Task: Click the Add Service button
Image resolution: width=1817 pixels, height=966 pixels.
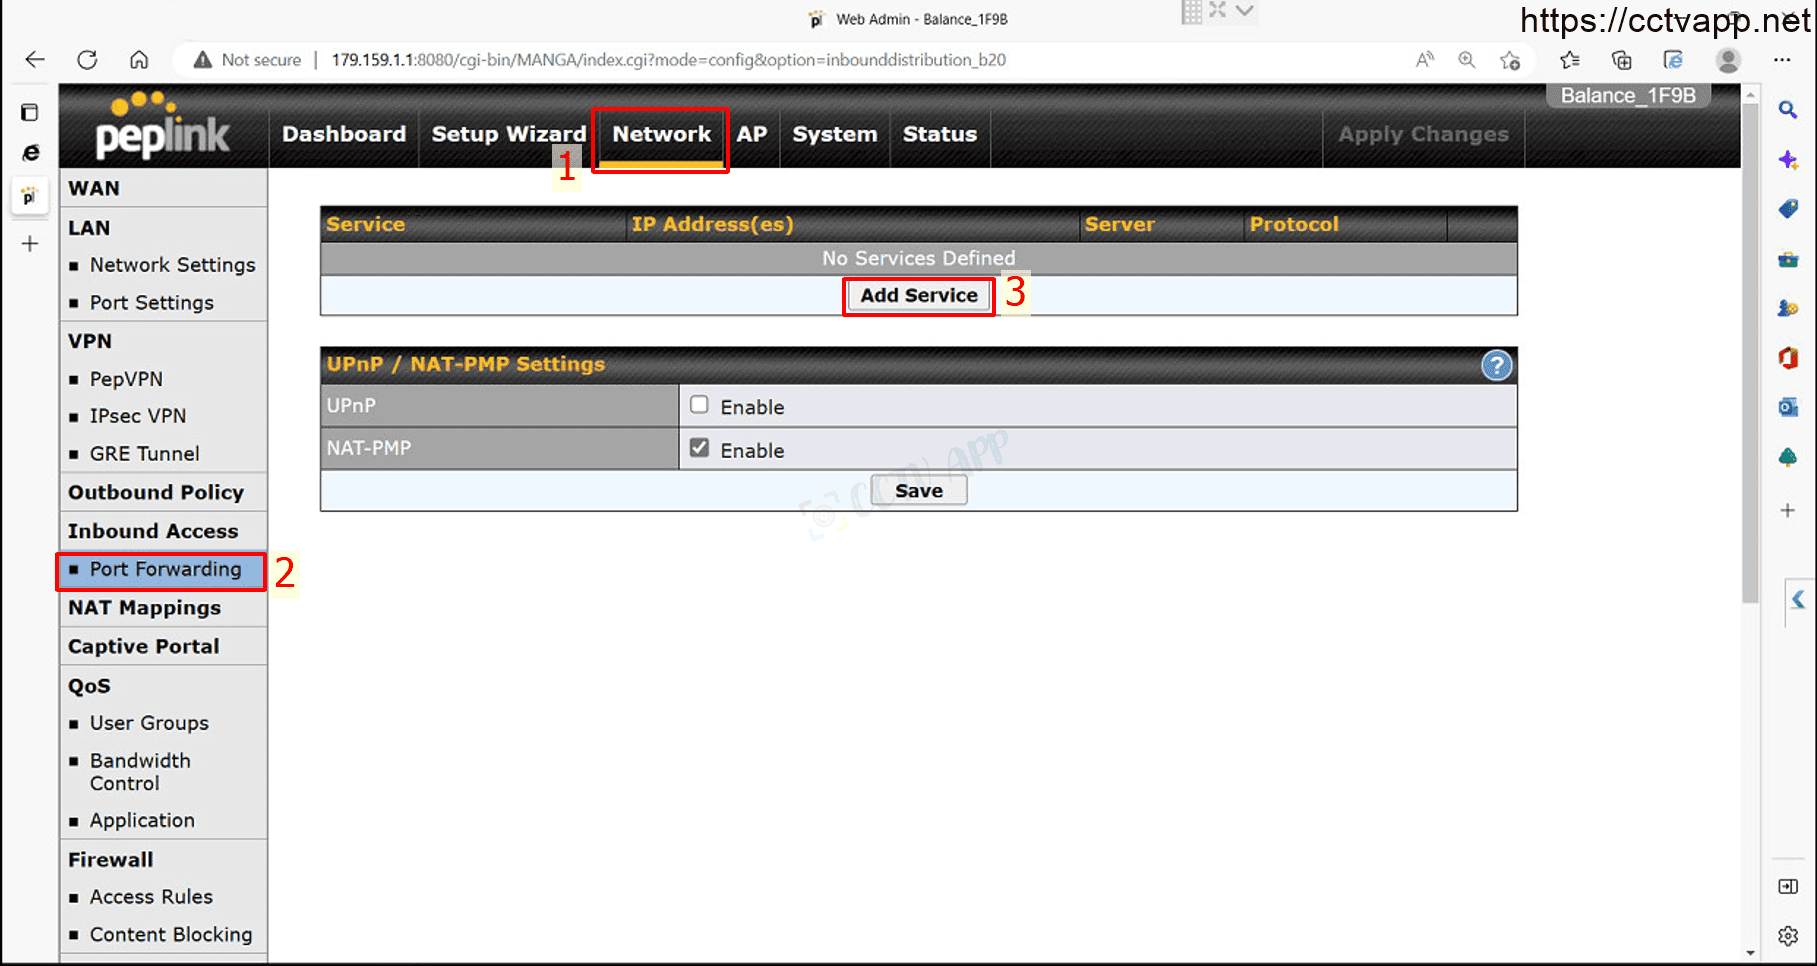Action: point(918,296)
